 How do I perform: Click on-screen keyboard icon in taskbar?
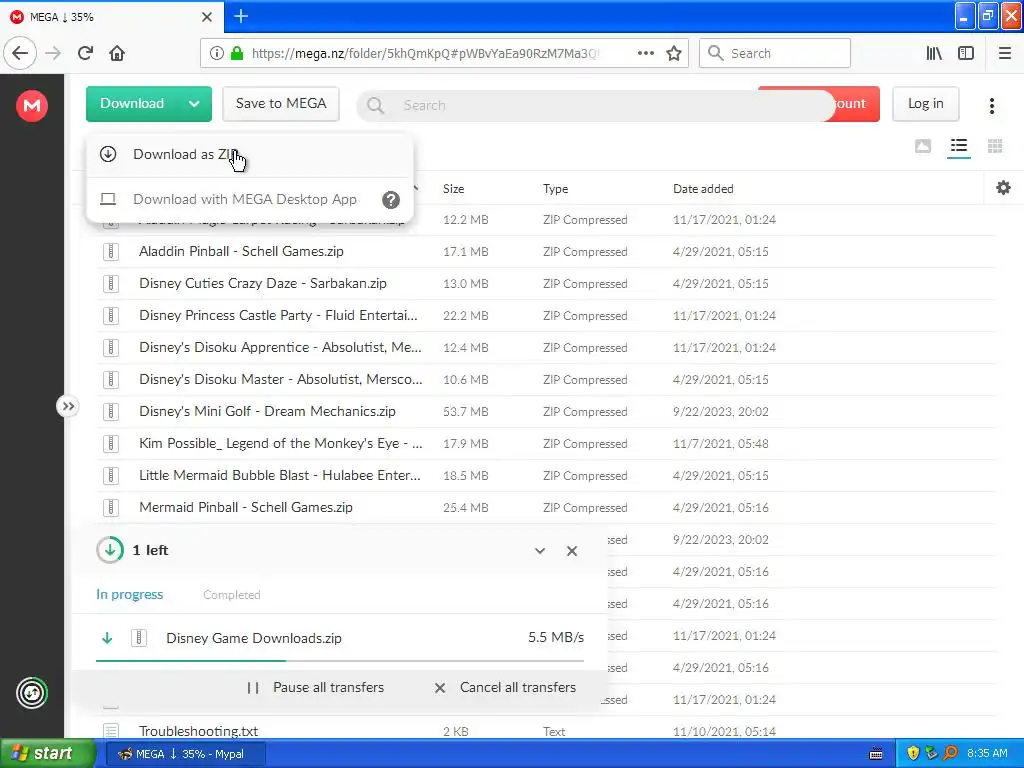coord(876,754)
